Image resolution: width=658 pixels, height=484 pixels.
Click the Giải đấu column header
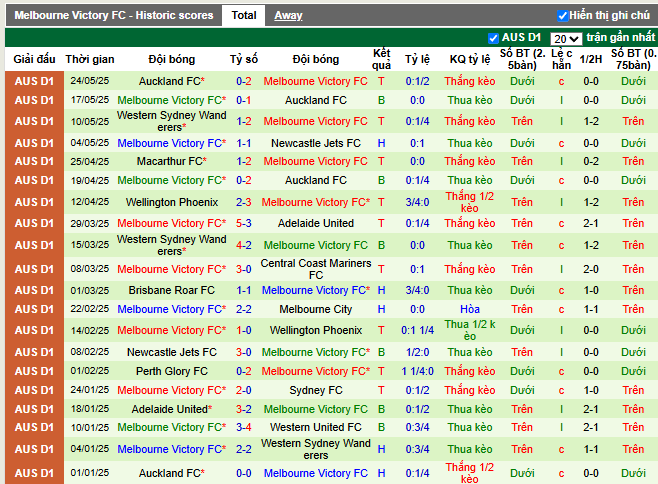[x=34, y=59]
